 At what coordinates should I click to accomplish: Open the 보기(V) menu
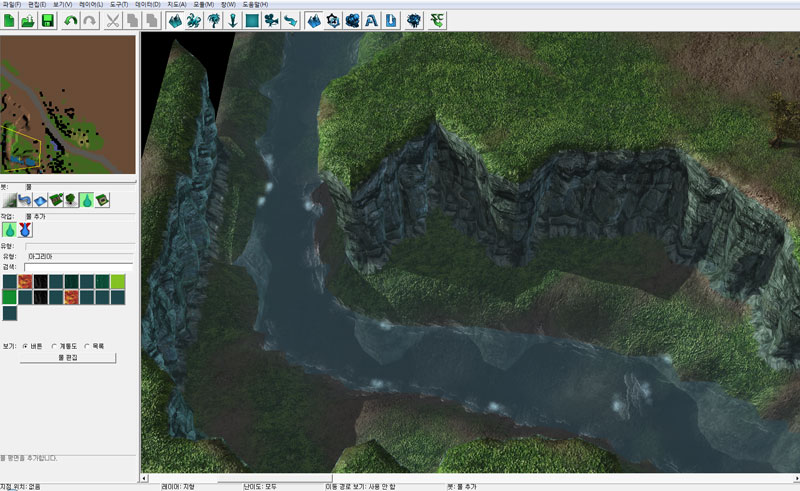(x=62, y=4)
